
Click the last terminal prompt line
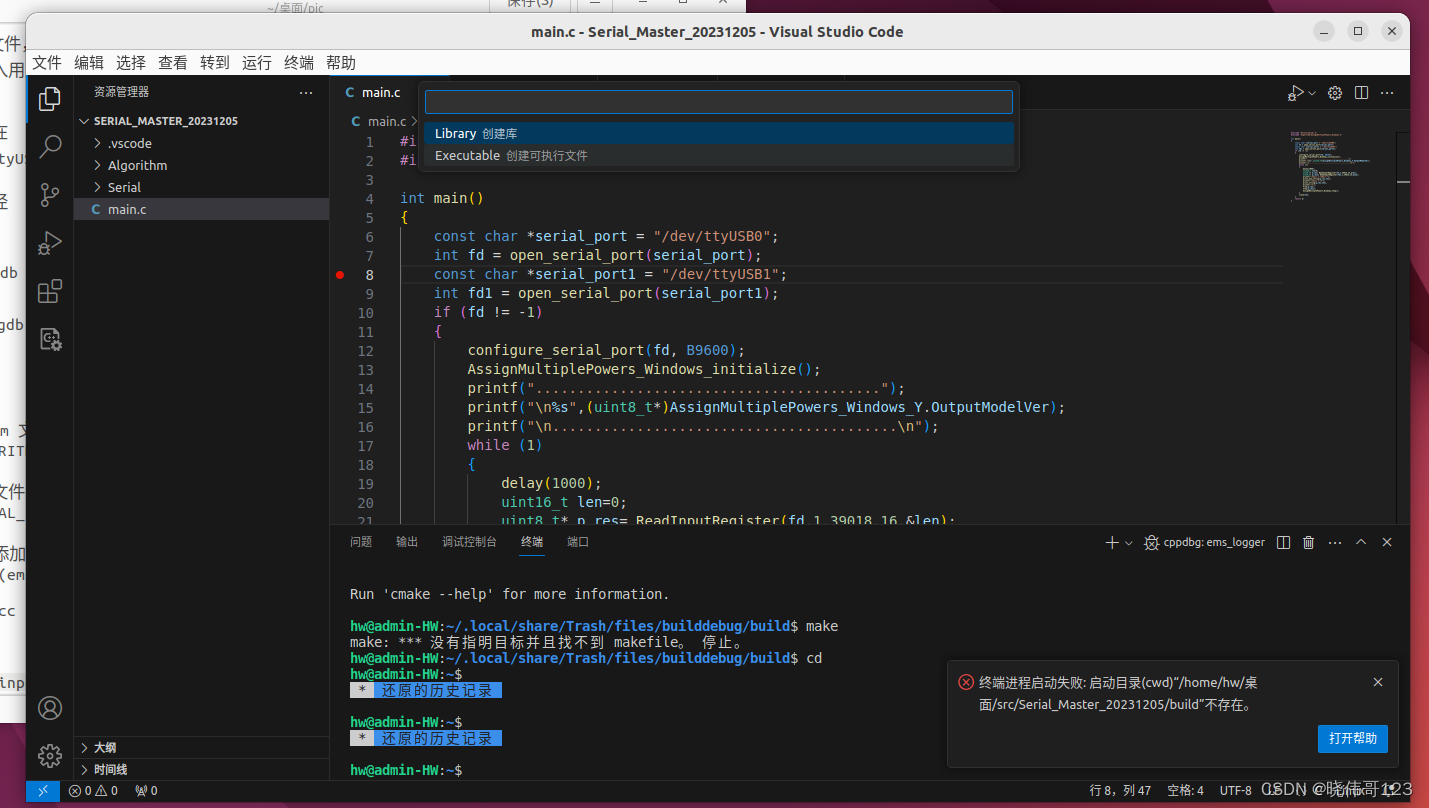pyautogui.click(x=406, y=770)
